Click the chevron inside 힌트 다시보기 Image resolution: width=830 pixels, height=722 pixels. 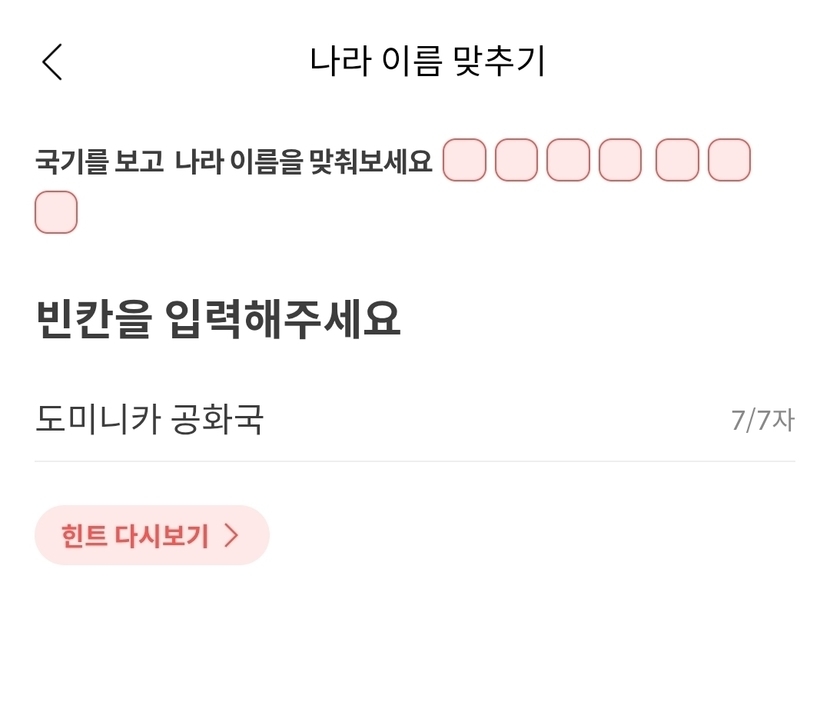point(231,535)
